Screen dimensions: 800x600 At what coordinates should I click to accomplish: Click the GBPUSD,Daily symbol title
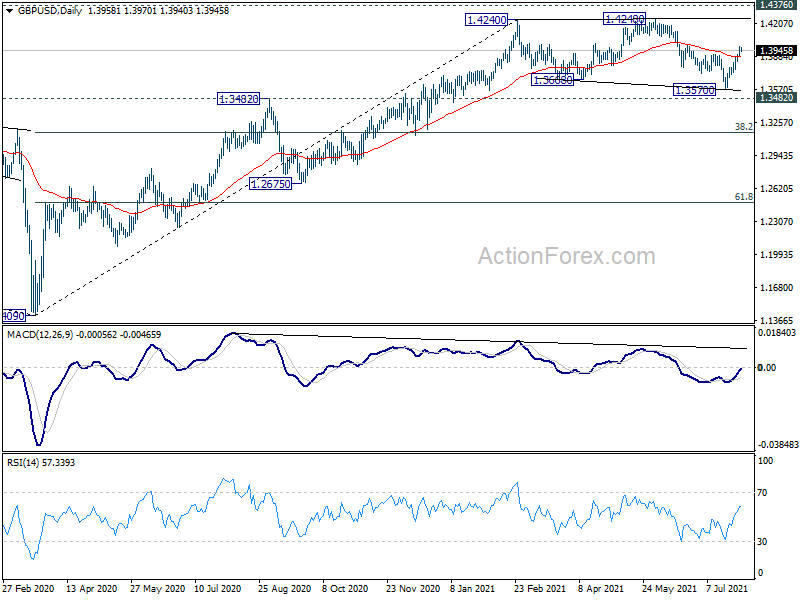(49, 11)
